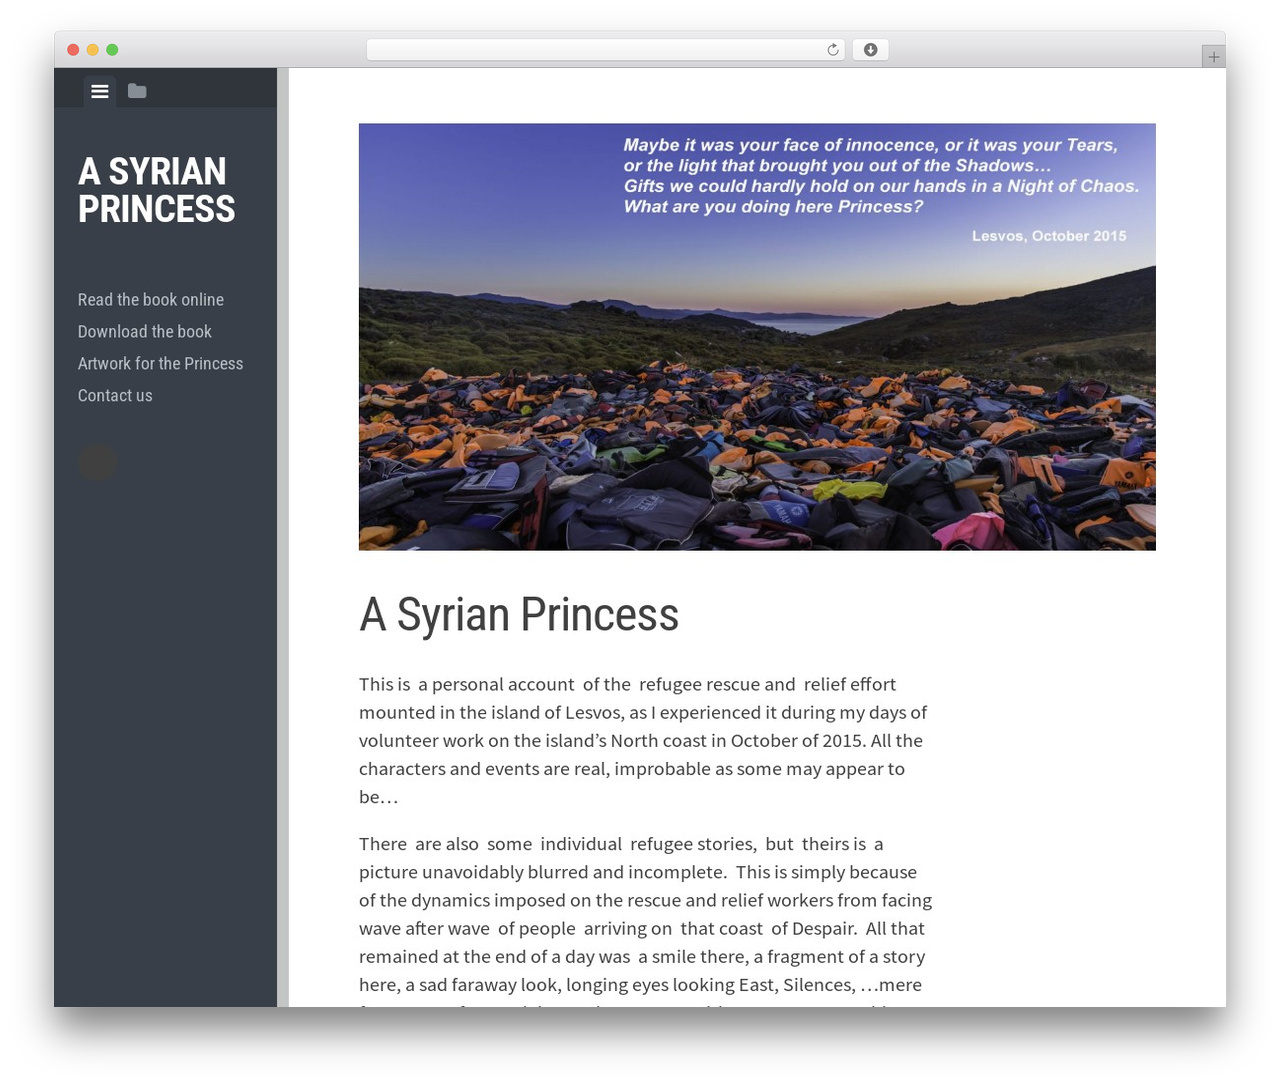The image size is (1280, 1084).
Task: Click the download arrow button in toolbar
Action: [x=870, y=50]
